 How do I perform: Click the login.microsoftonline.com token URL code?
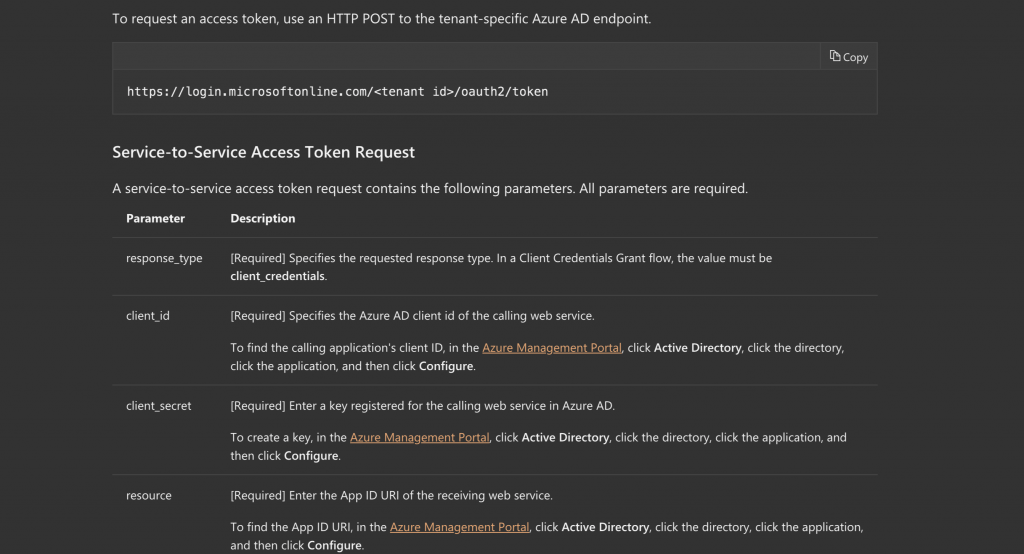pyautogui.click(x=337, y=92)
